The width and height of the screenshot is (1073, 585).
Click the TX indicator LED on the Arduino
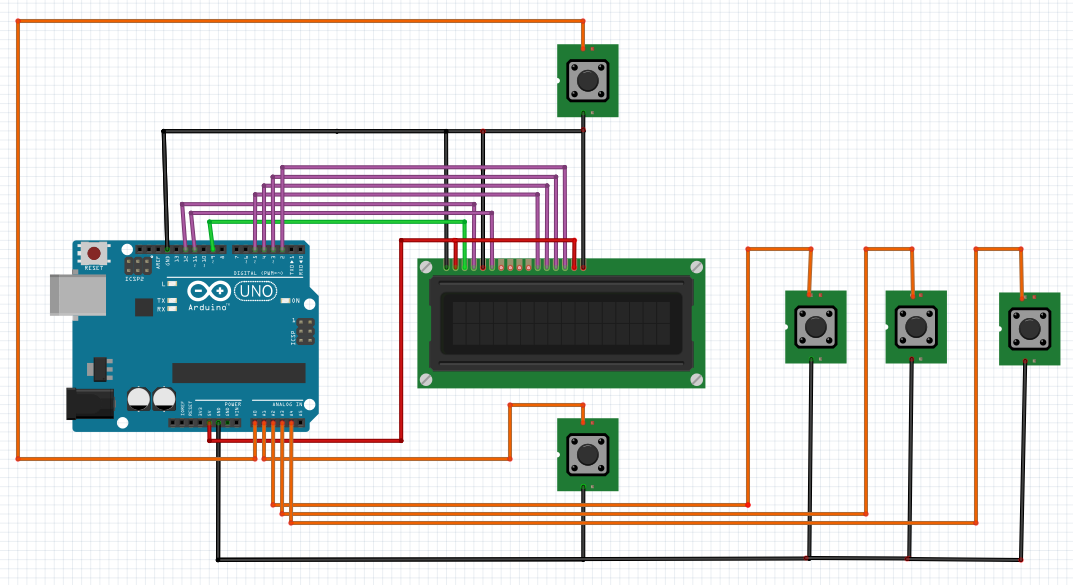tap(172, 300)
